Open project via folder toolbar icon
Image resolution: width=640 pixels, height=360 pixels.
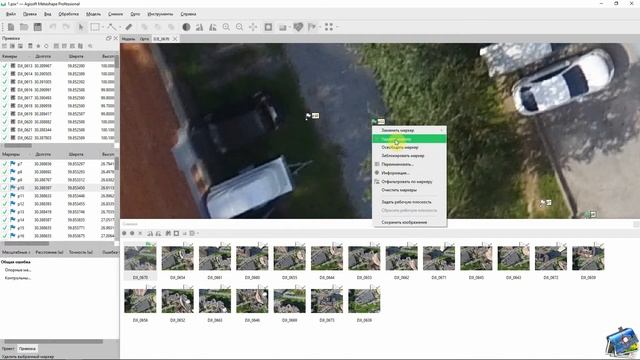[24, 27]
